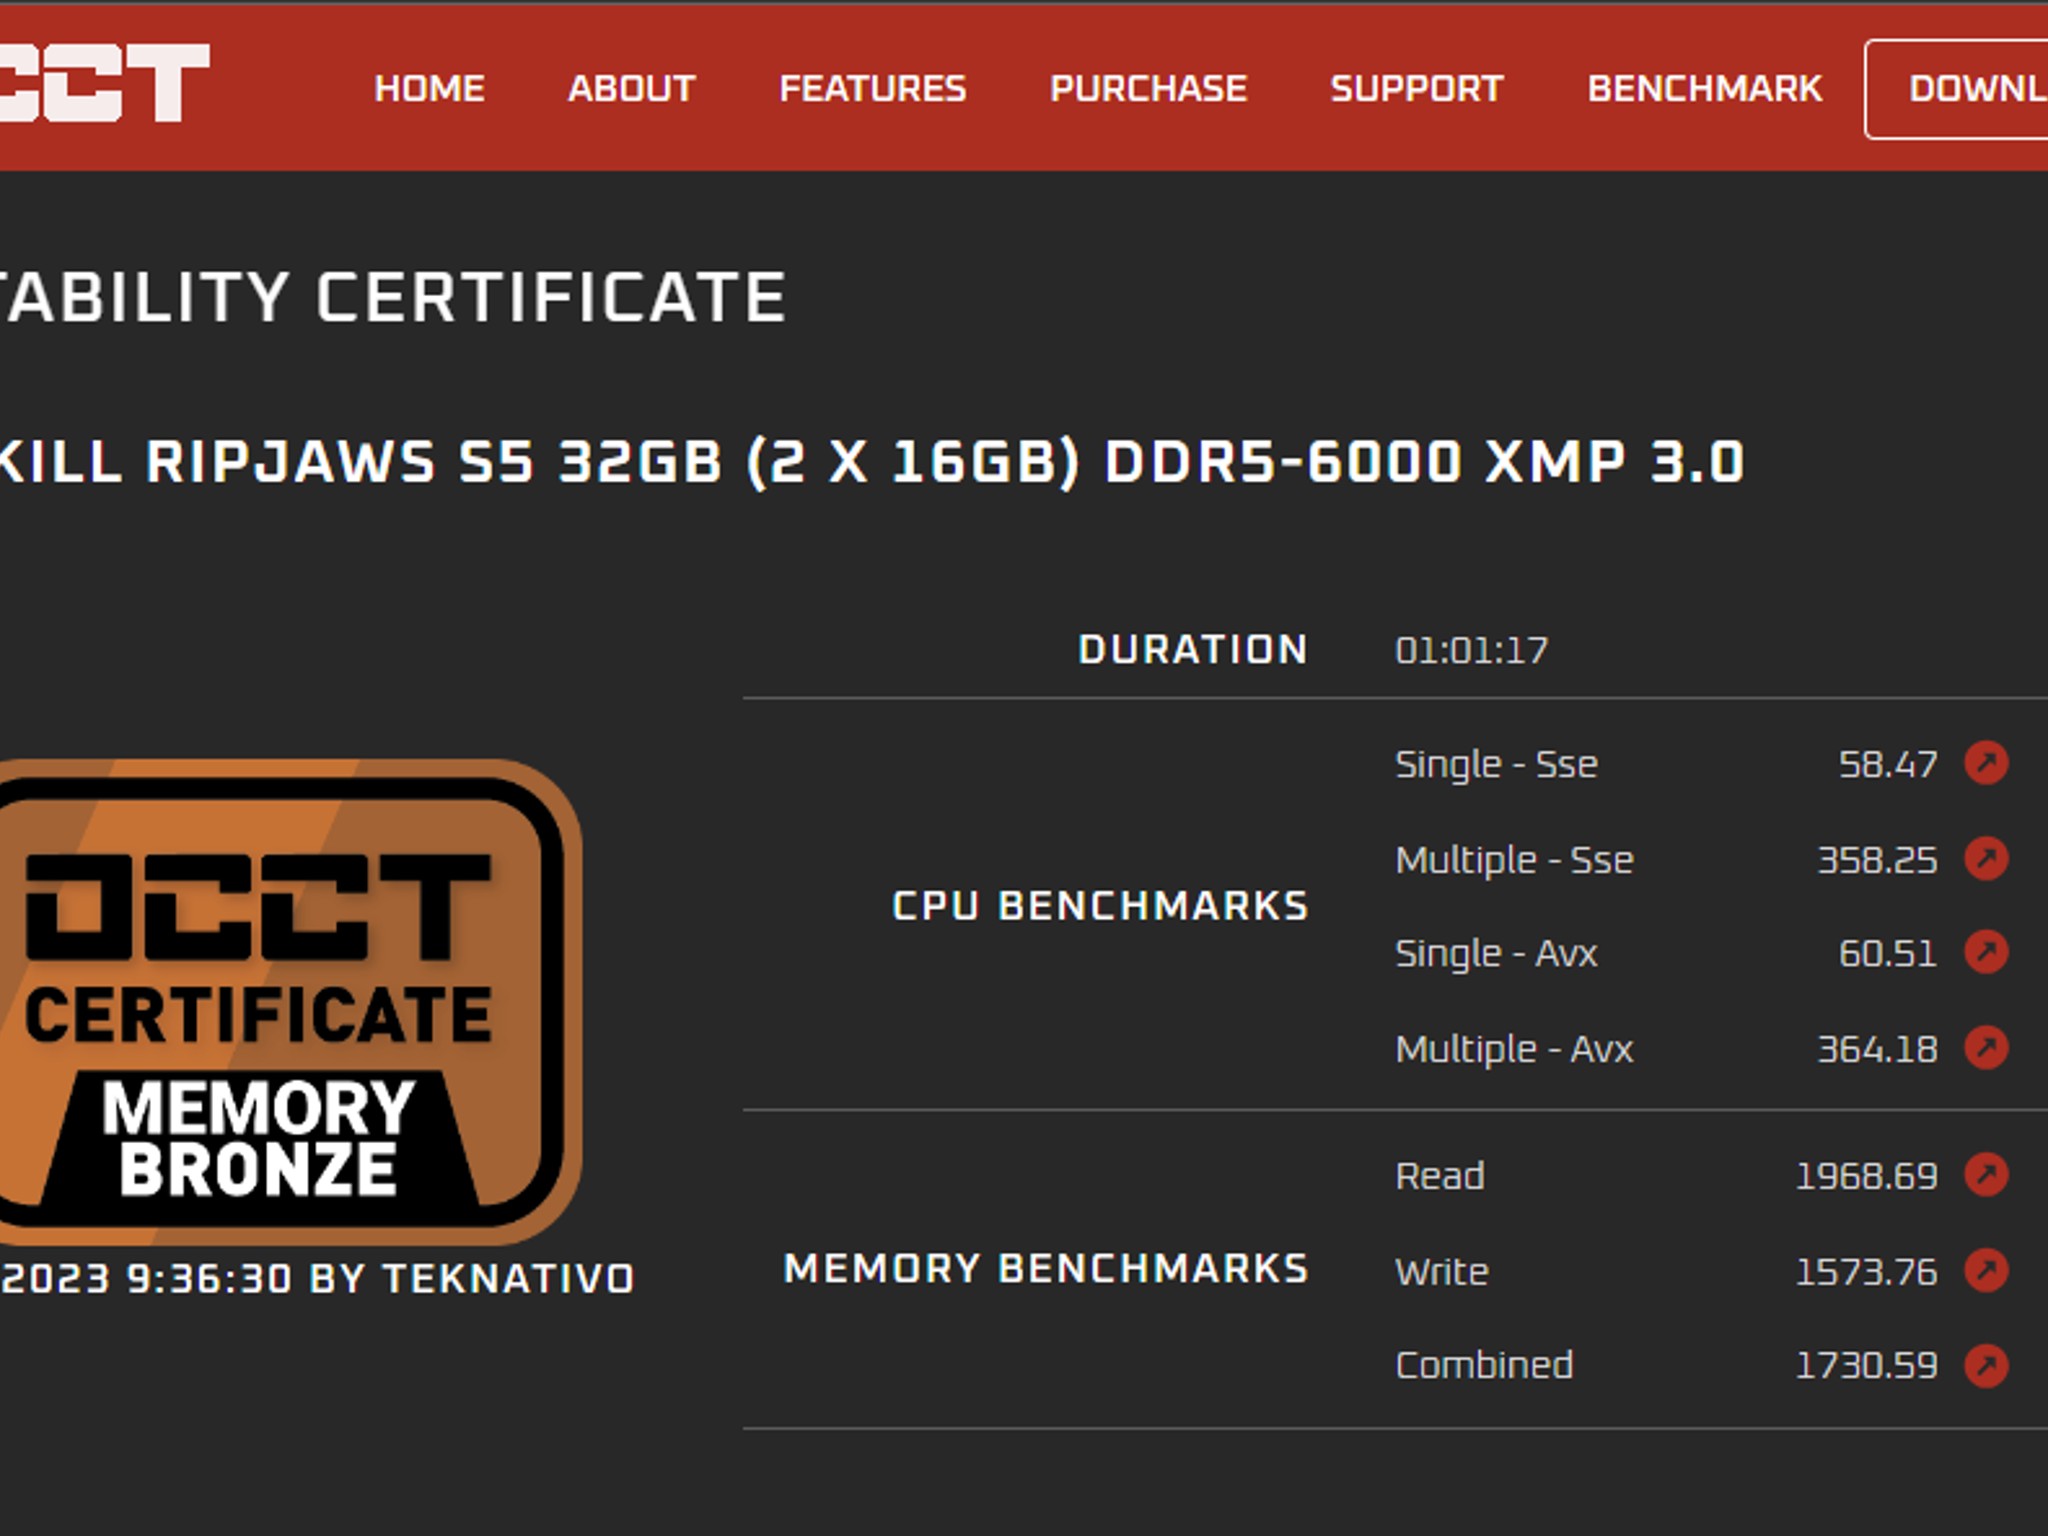Open the Single - Avx score link icon

pyautogui.click(x=1986, y=952)
